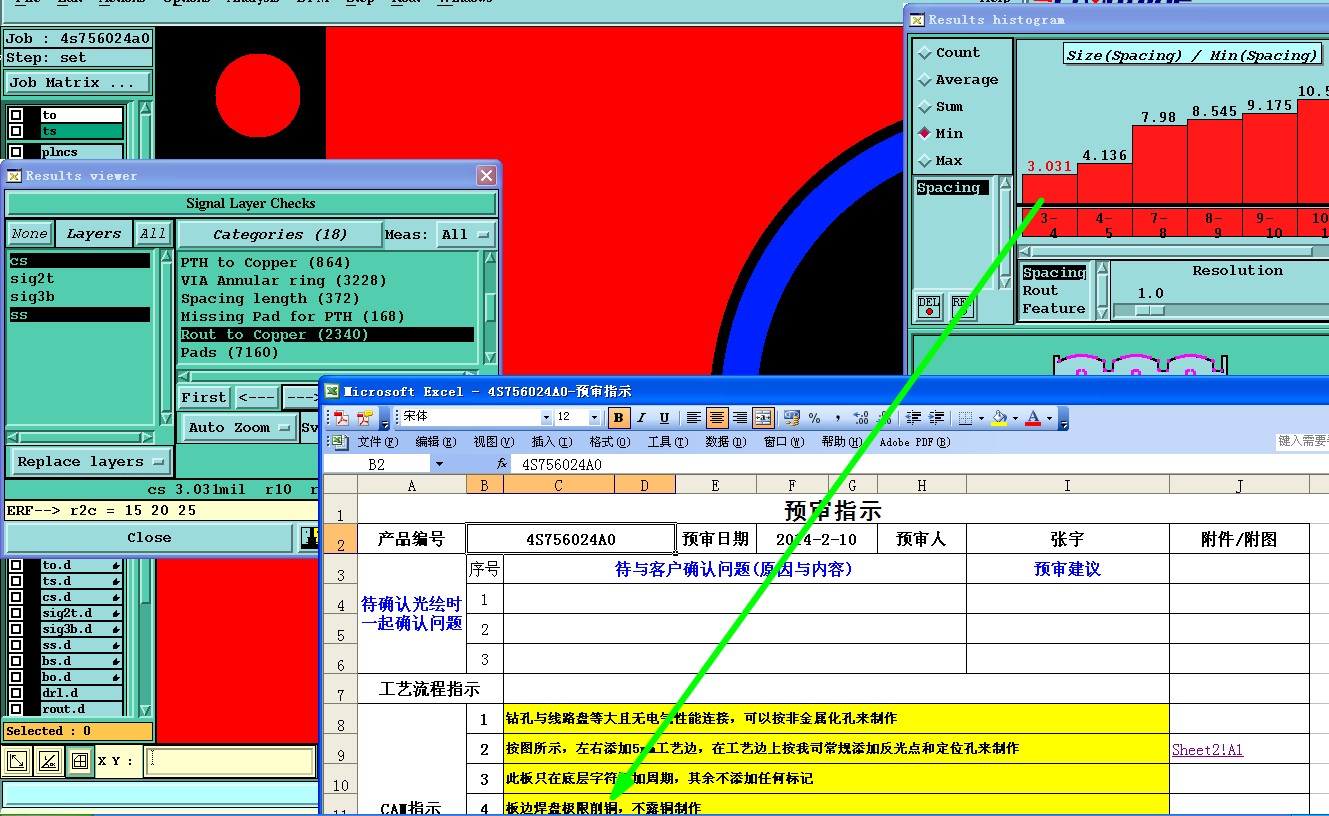This screenshot has height=816, width=1329.
Task: Apply Underline formatting in Excel
Action: pos(664,418)
